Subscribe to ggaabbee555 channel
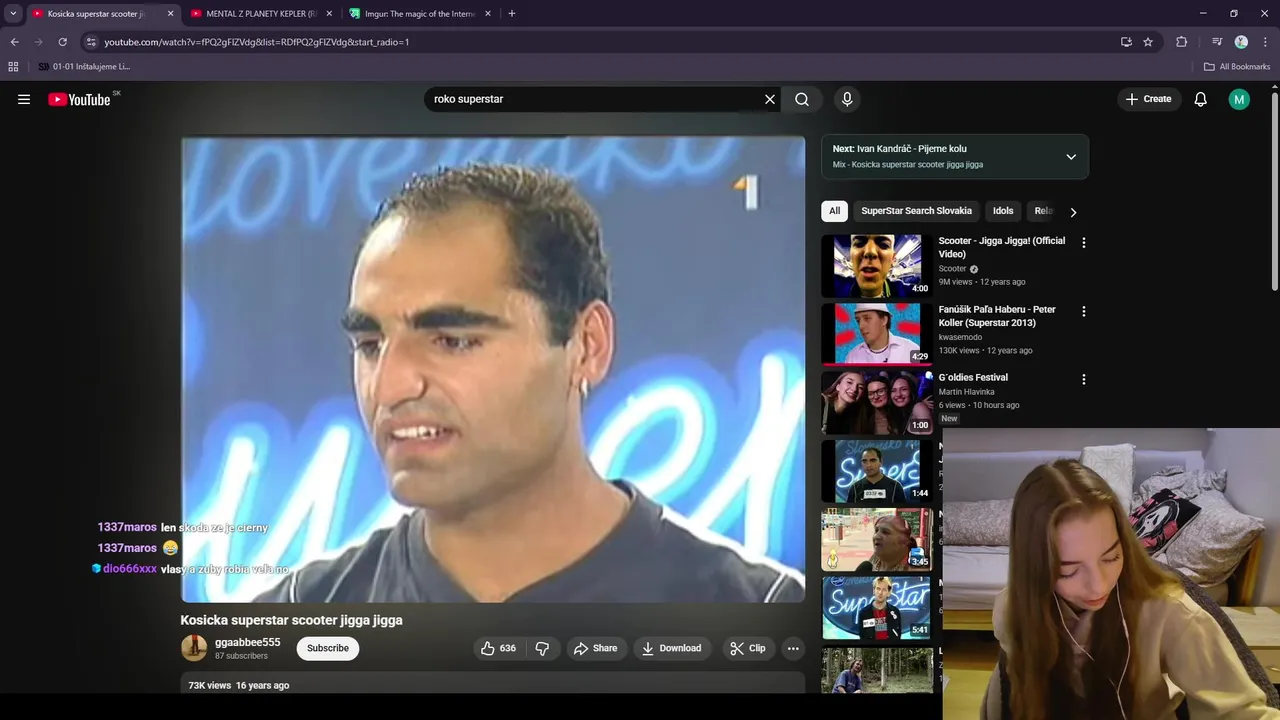This screenshot has width=1280, height=720. click(328, 648)
